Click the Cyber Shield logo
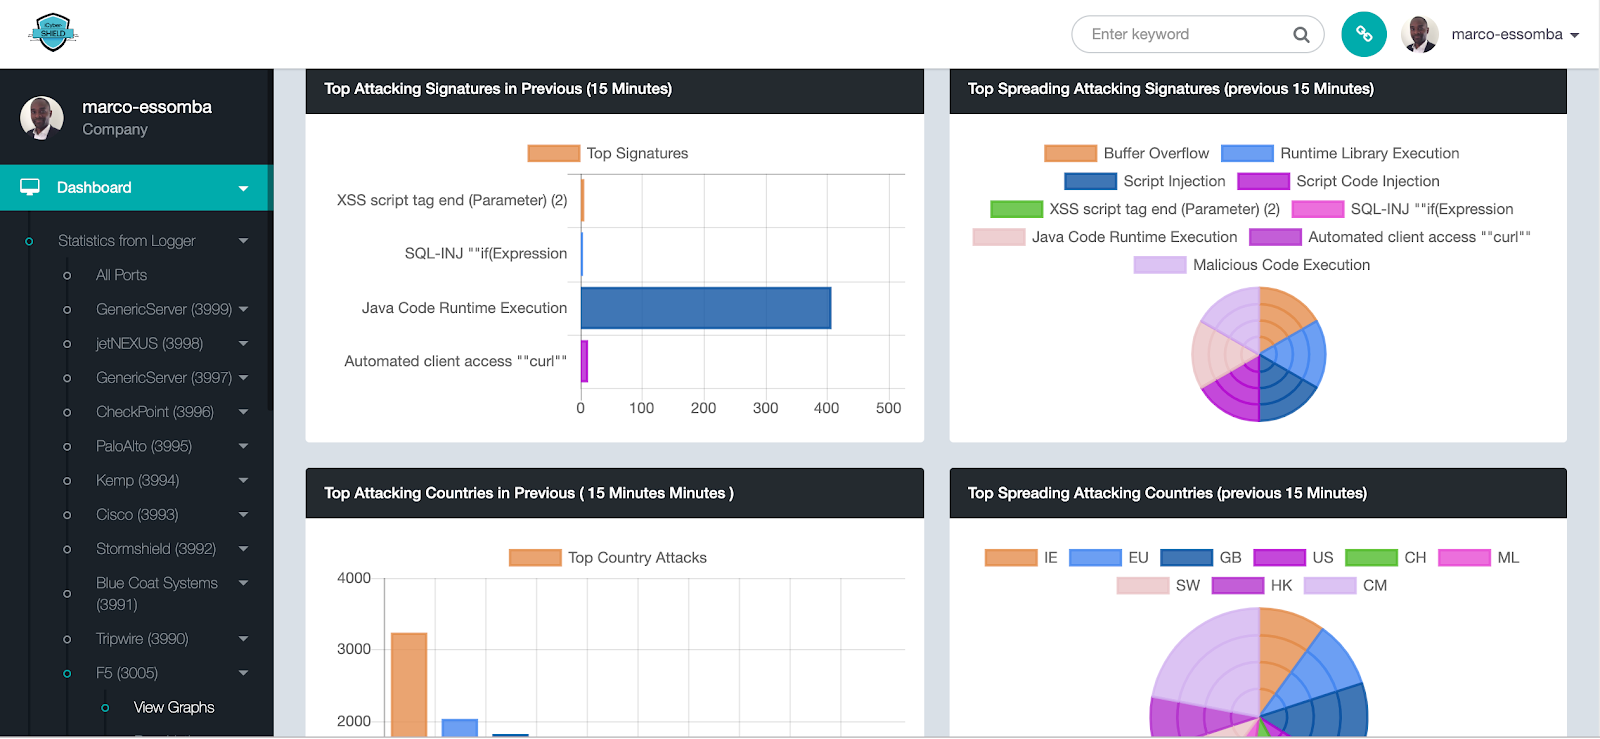This screenshot has height=739, width=1600. (53, 33)
